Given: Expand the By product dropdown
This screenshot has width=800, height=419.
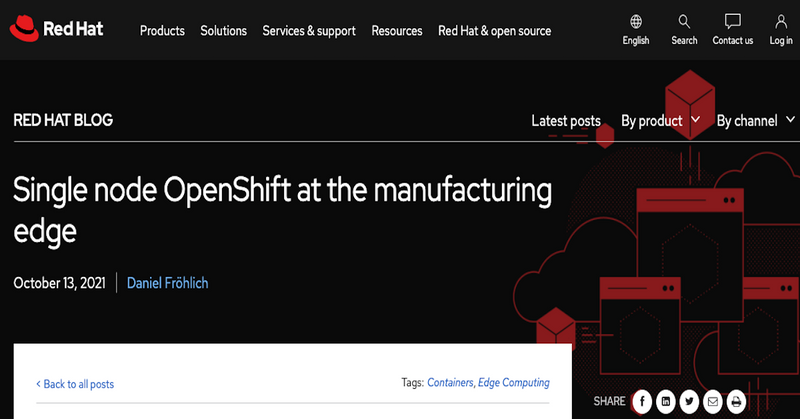Looking at the screenshot, I should click(660, 121).
